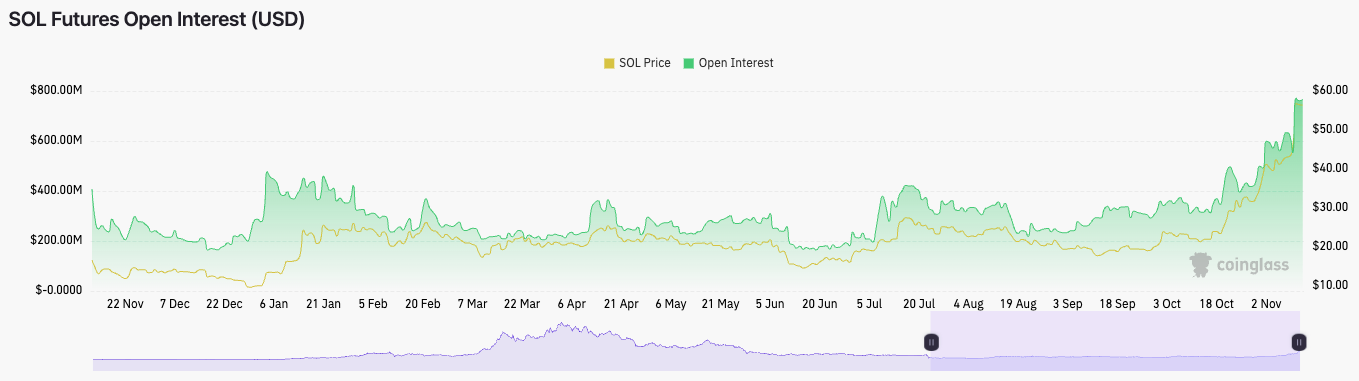Click the $10.00 right axis label
The height and width of the screenshot is (381, 1359).
click(x=1331, y=285)
